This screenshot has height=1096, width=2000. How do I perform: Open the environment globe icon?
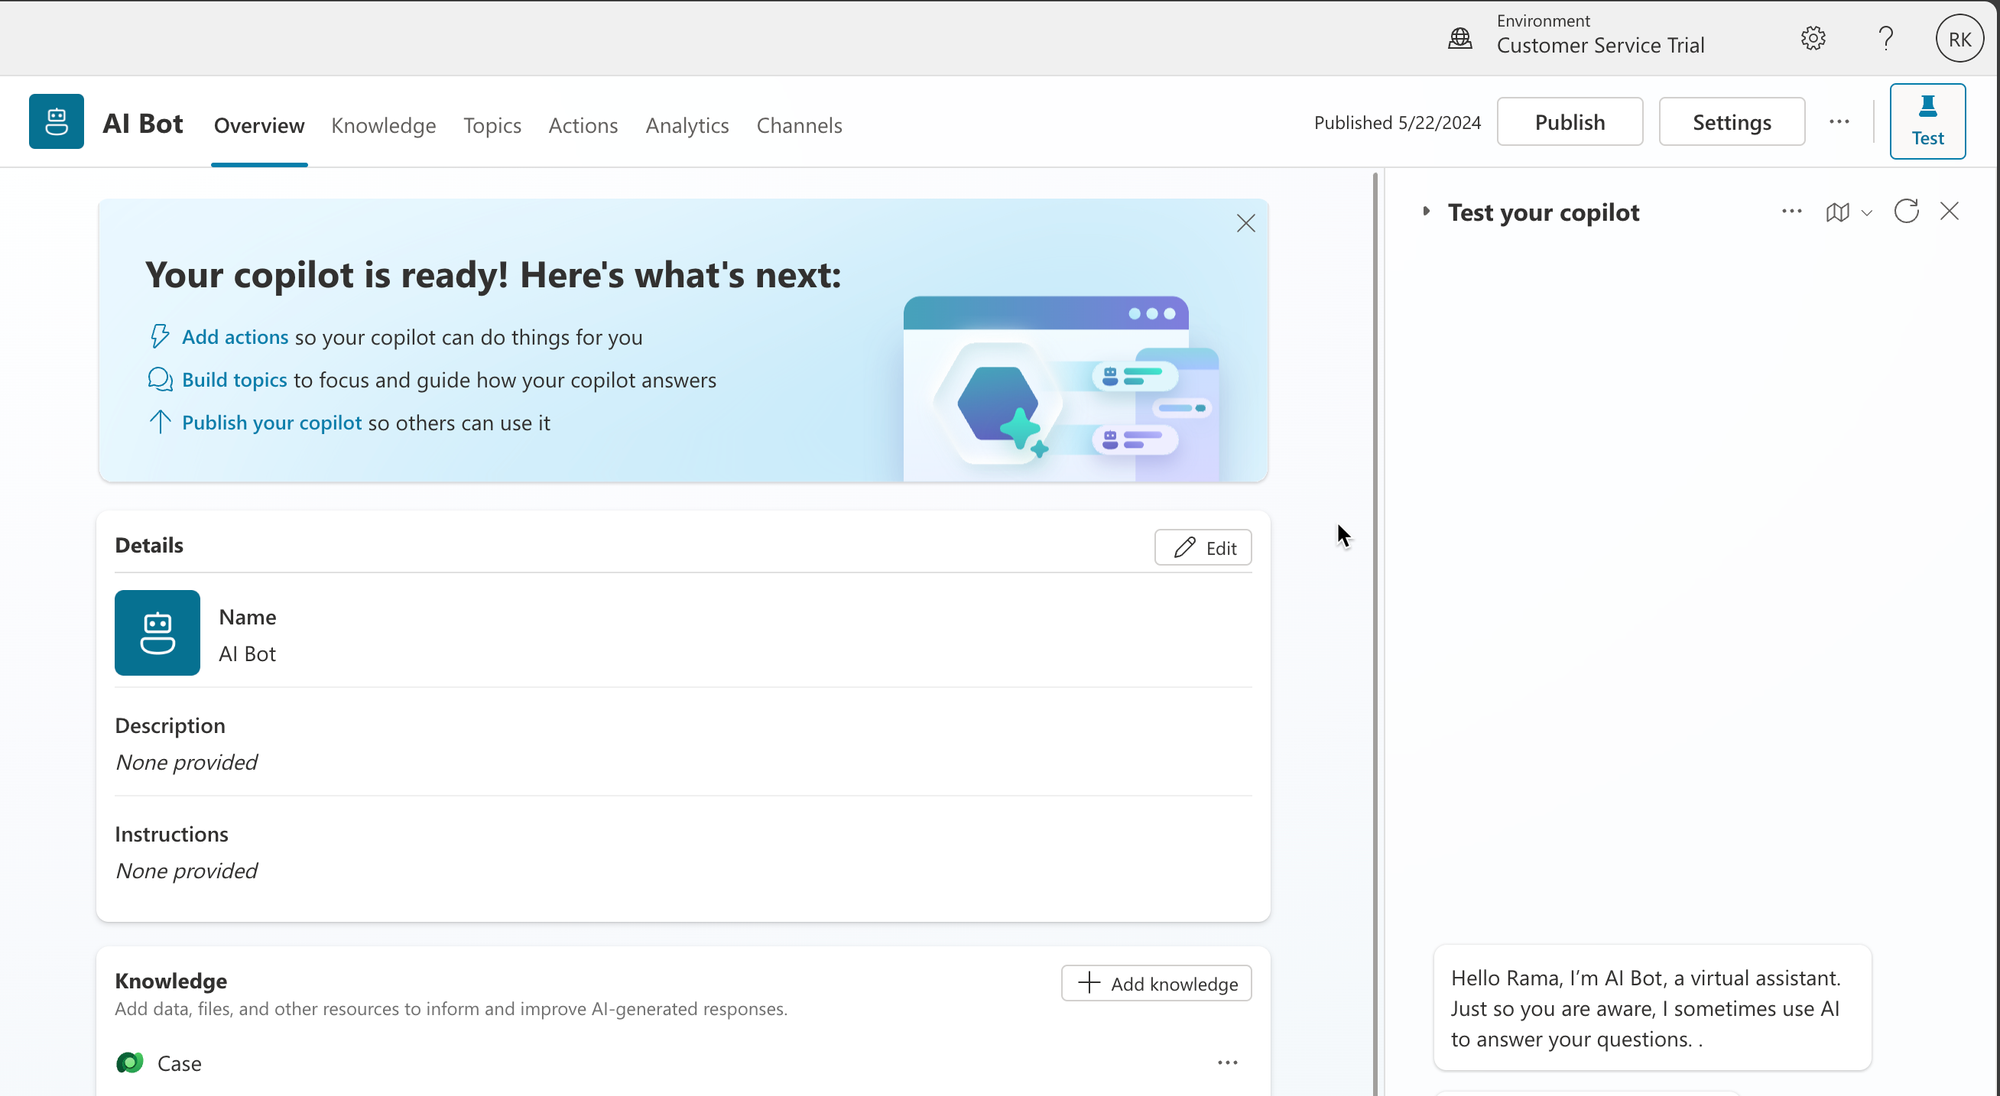1460,39
